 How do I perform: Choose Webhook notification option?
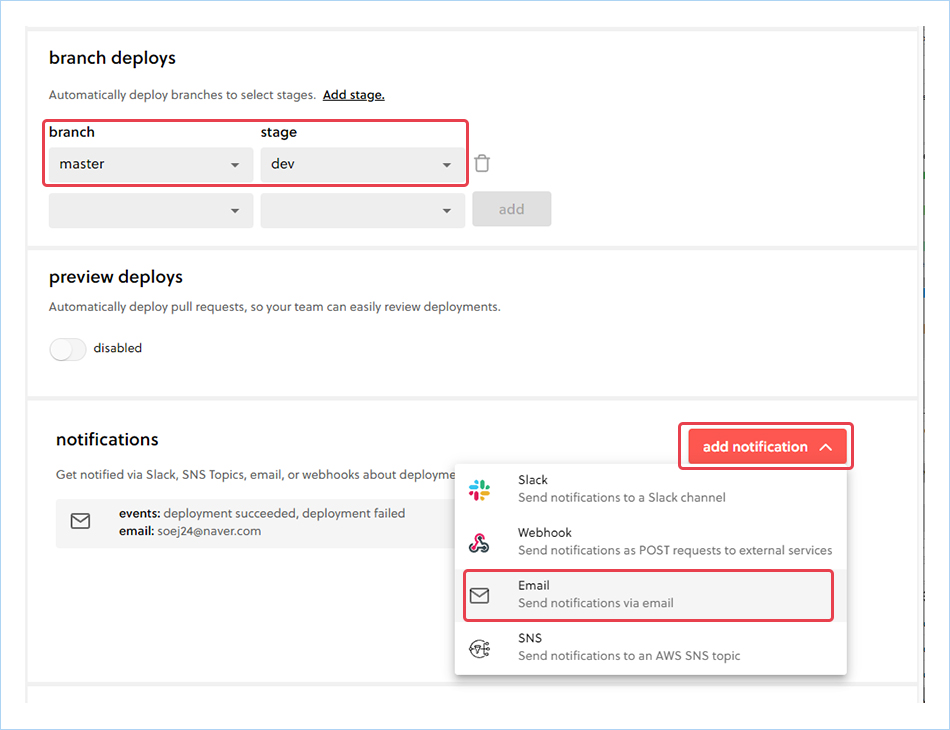pos(650,542)
